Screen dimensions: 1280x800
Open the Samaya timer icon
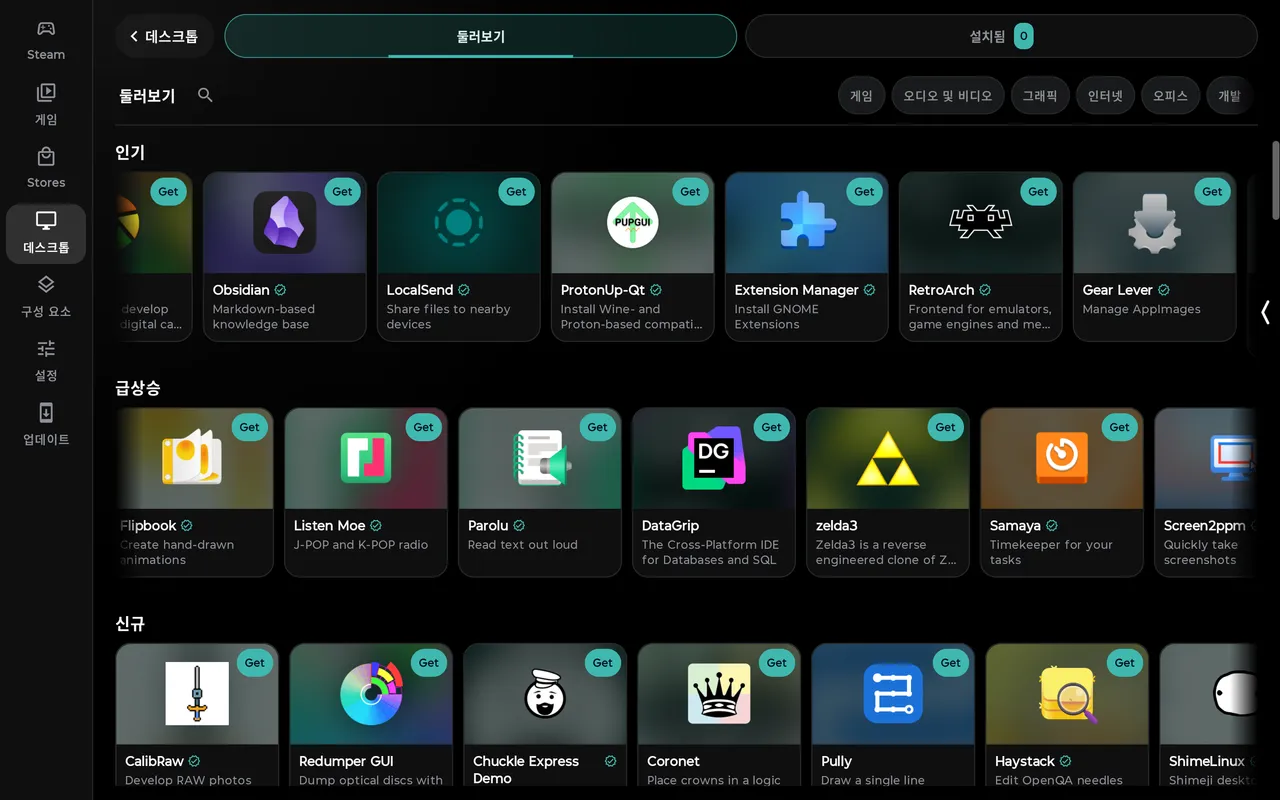[1062, 458]
